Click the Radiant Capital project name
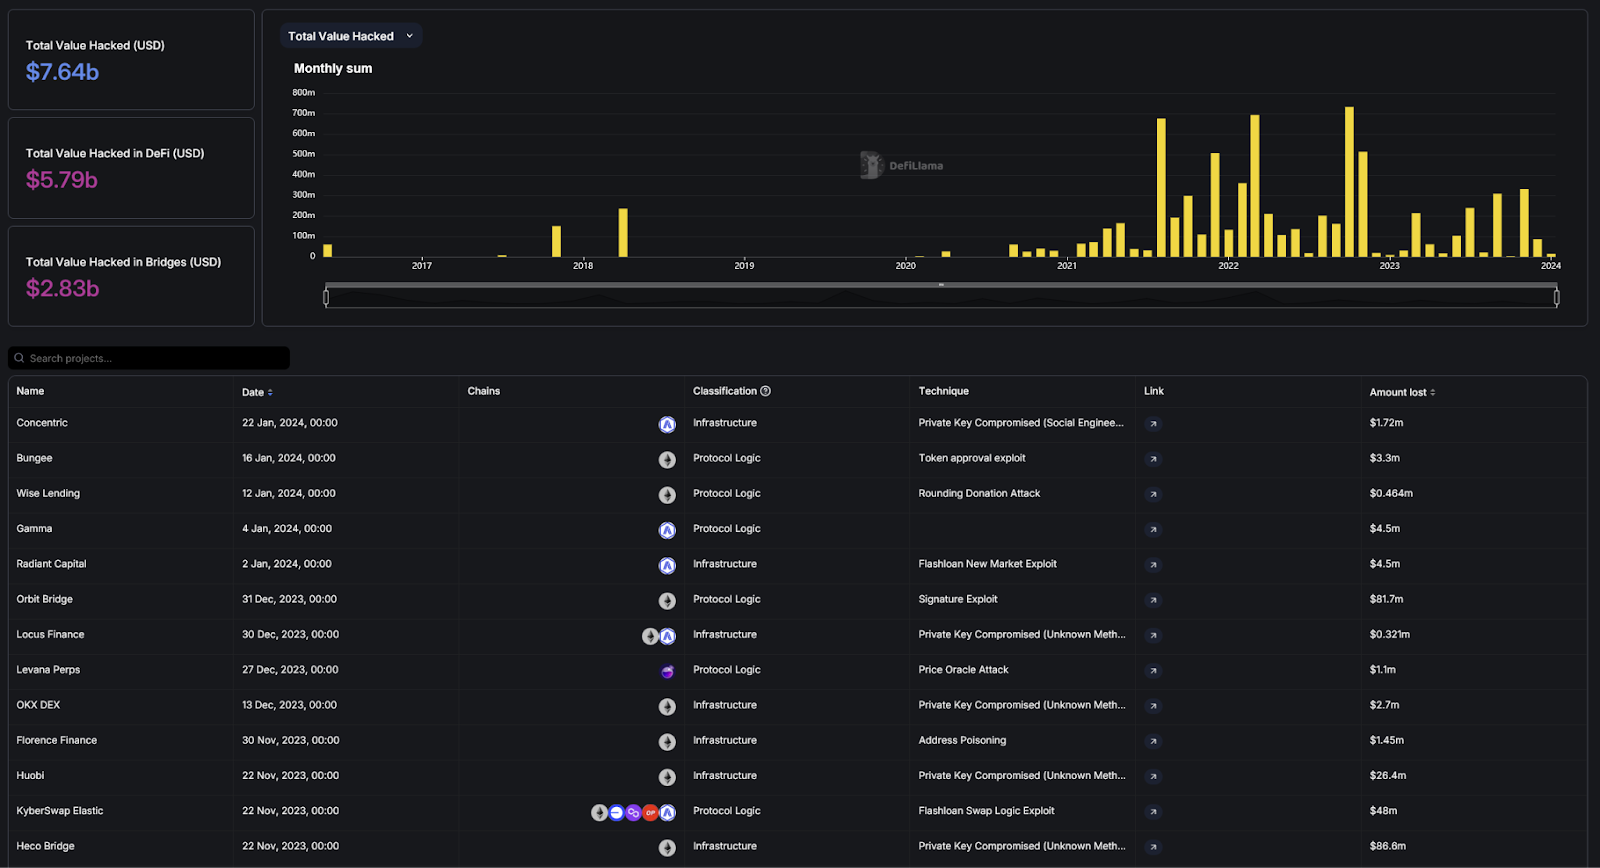This screenshot has height=868, width=1600. point(51,564)
